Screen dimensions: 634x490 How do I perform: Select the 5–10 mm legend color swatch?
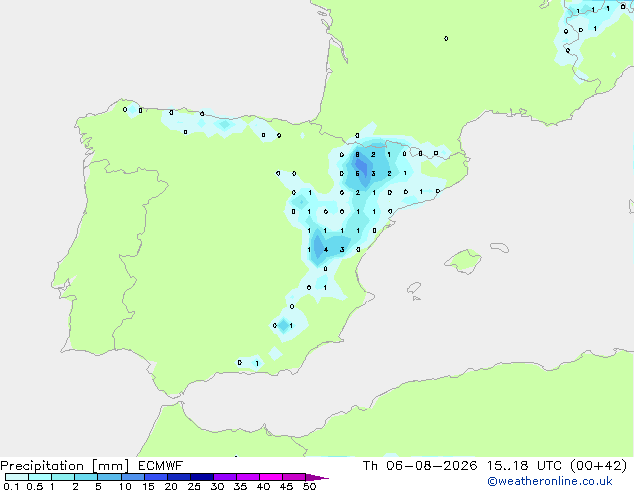[x=109, y=477]
